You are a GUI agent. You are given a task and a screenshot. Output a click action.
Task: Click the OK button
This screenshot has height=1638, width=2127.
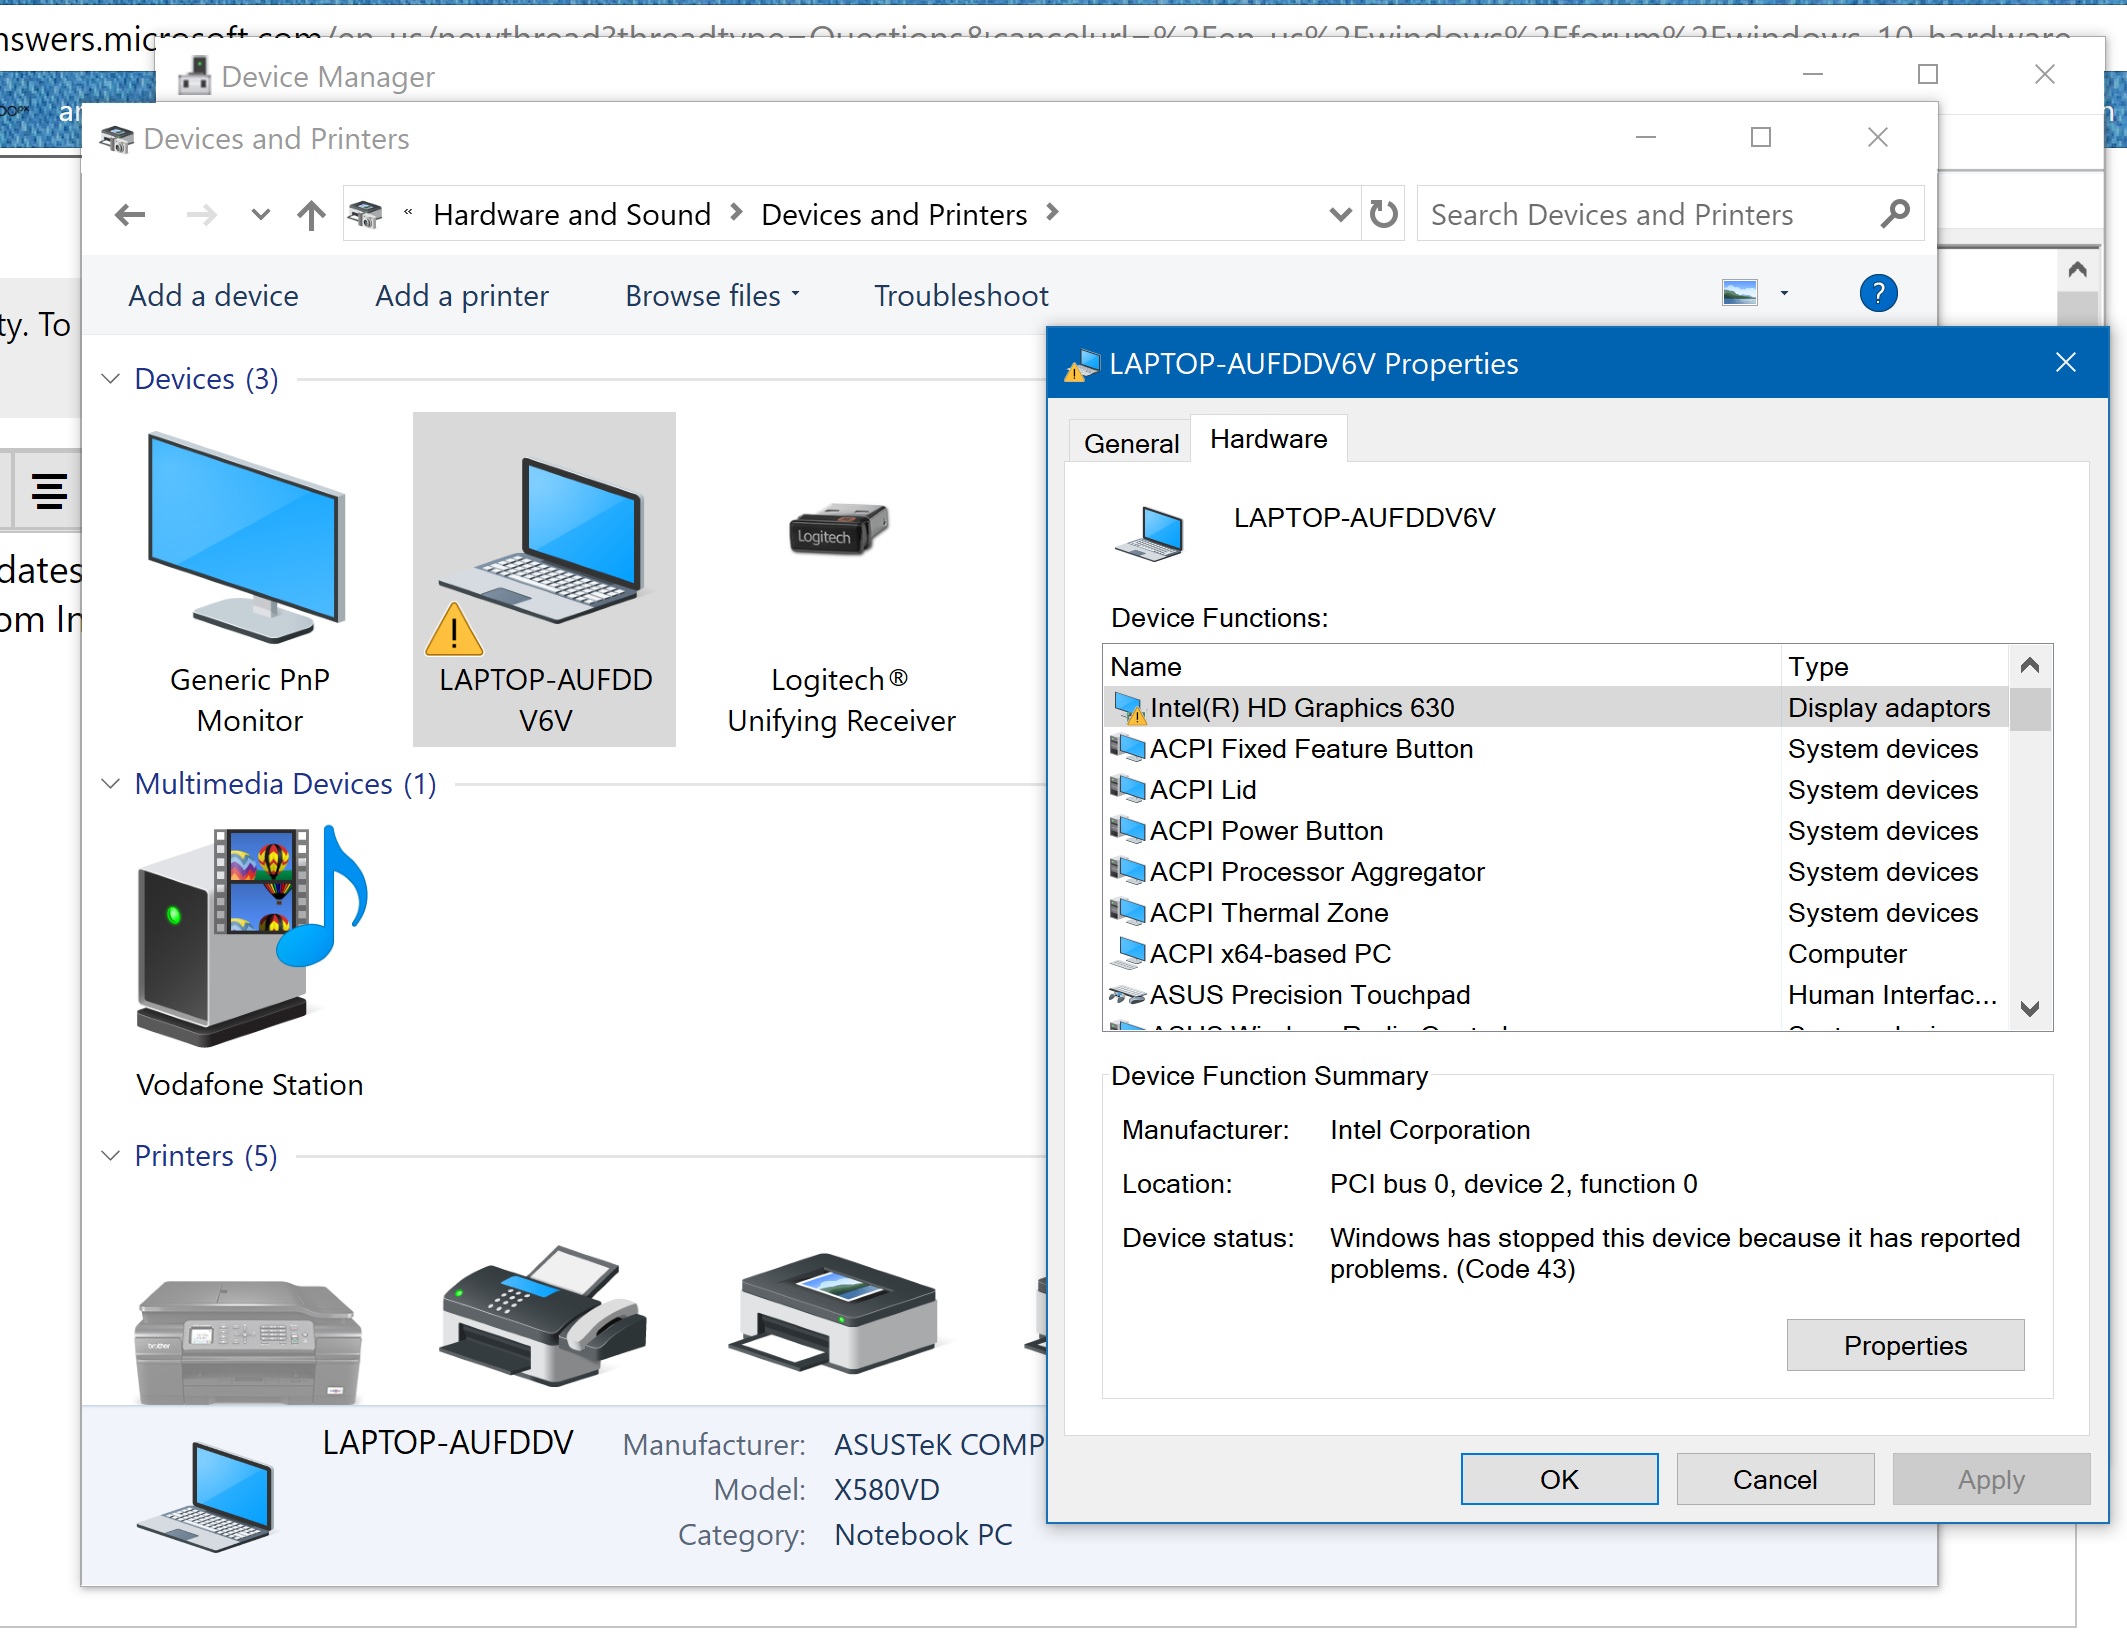1559,1479
